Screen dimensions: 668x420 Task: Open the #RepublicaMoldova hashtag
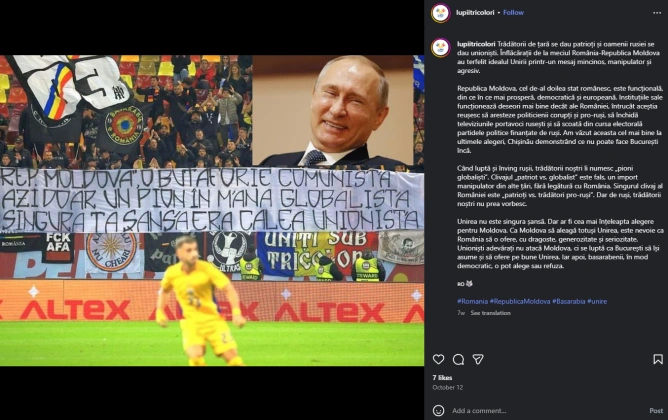coord(520,301)
